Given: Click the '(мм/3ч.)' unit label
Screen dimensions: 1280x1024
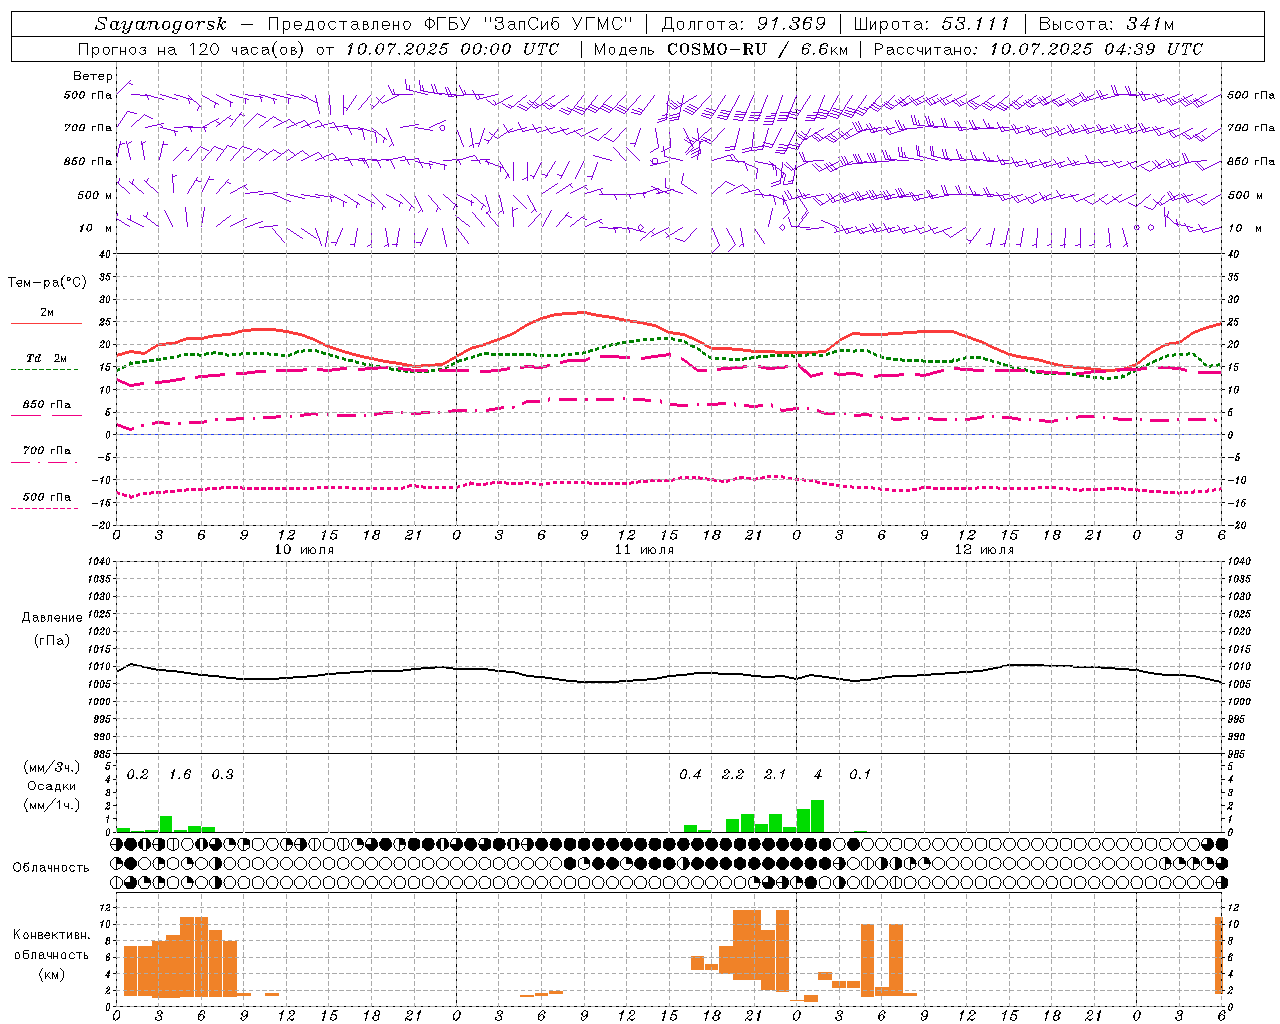Looking at the screenshot, I should (52, 767).
